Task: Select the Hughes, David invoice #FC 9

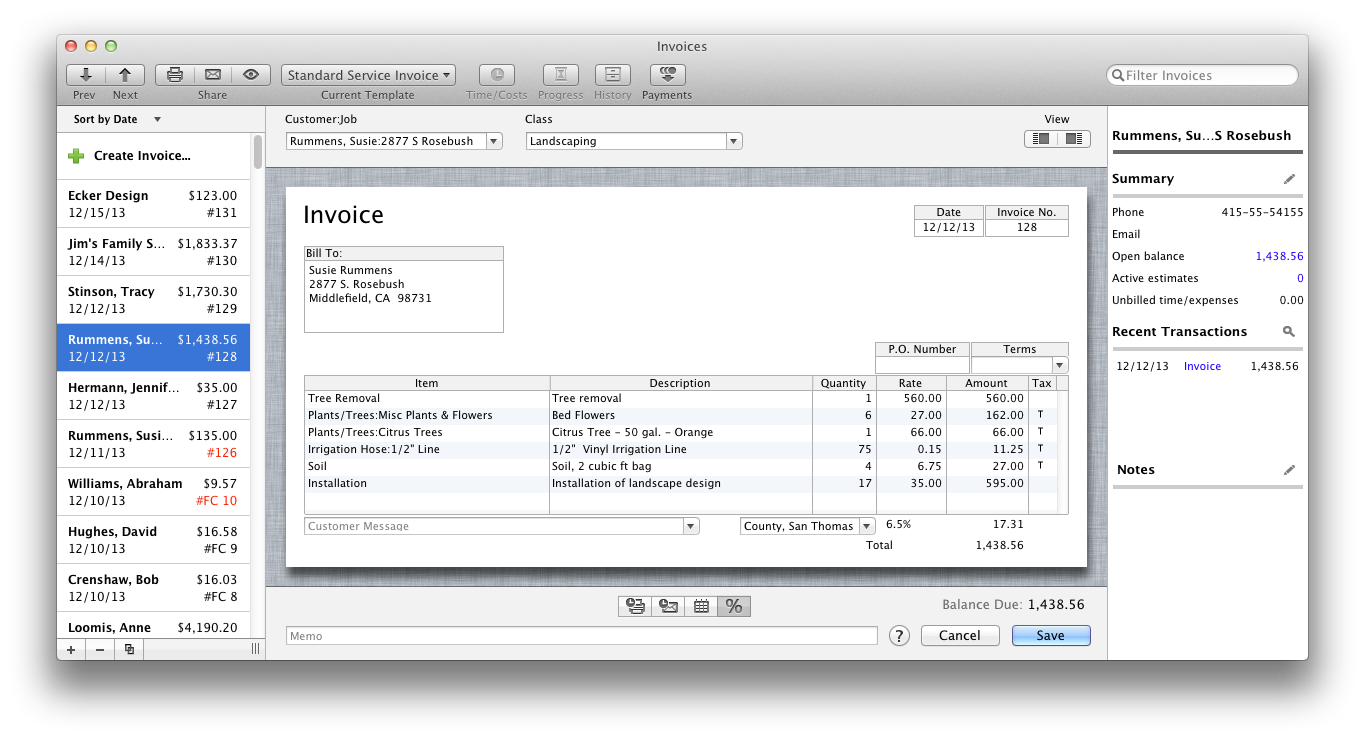Action: click(x=153, y=540)
